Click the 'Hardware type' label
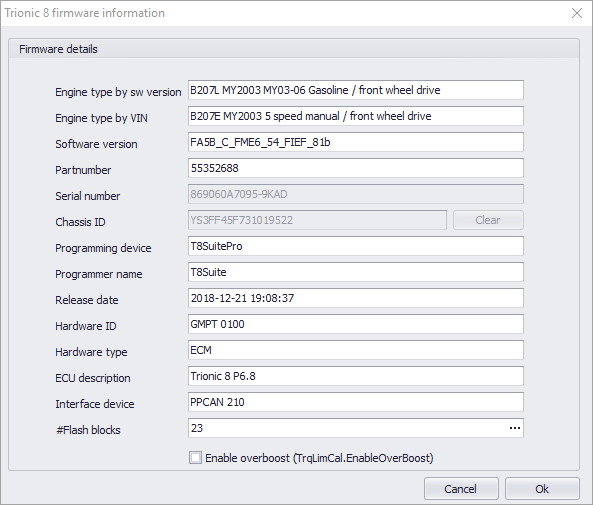Image resolution: width=593 pixels, height=505 pixels. pos(91,352)
